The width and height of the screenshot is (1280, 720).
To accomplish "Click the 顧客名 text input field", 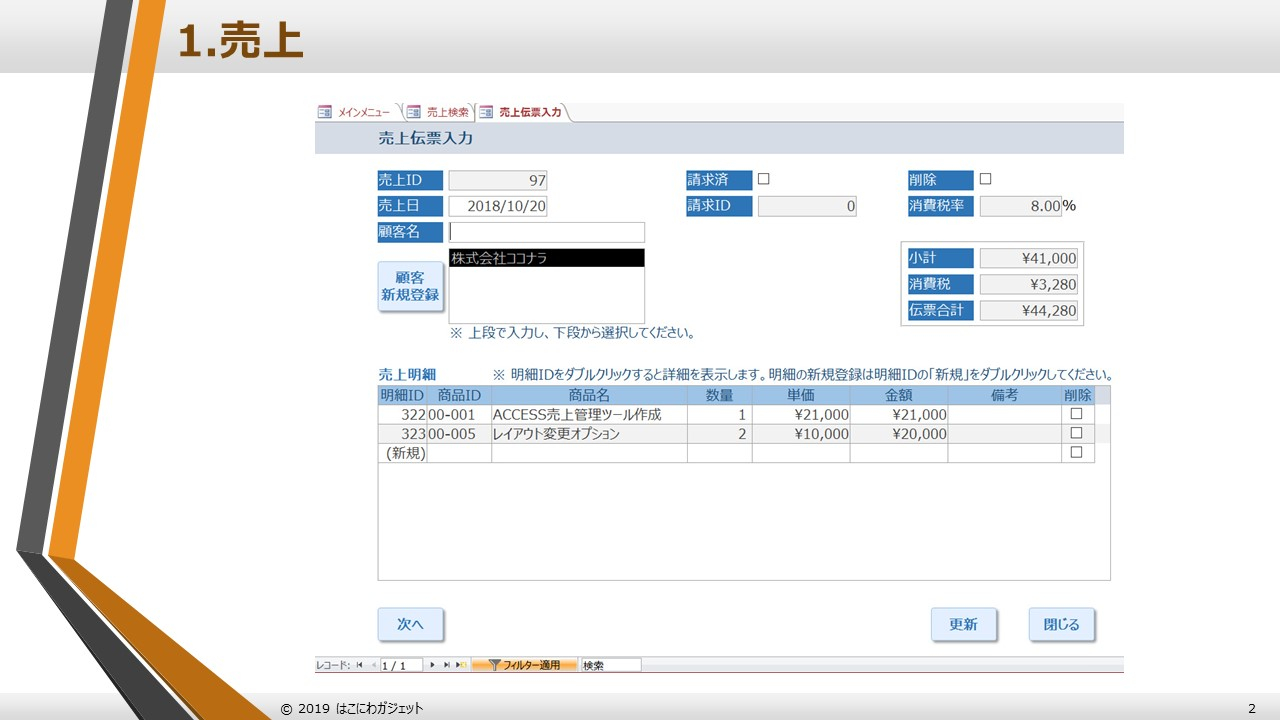I will tap(546, 232).
